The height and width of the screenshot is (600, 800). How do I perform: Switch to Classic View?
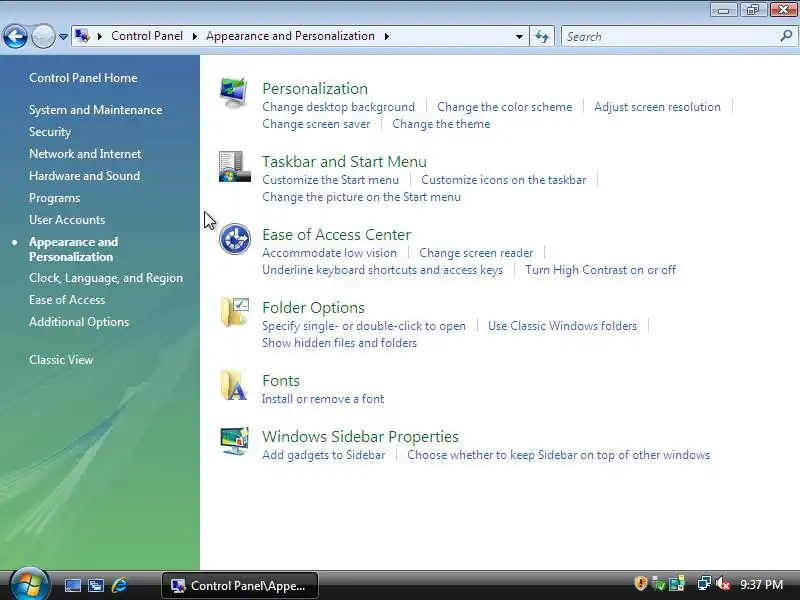[x=61, y=360]
